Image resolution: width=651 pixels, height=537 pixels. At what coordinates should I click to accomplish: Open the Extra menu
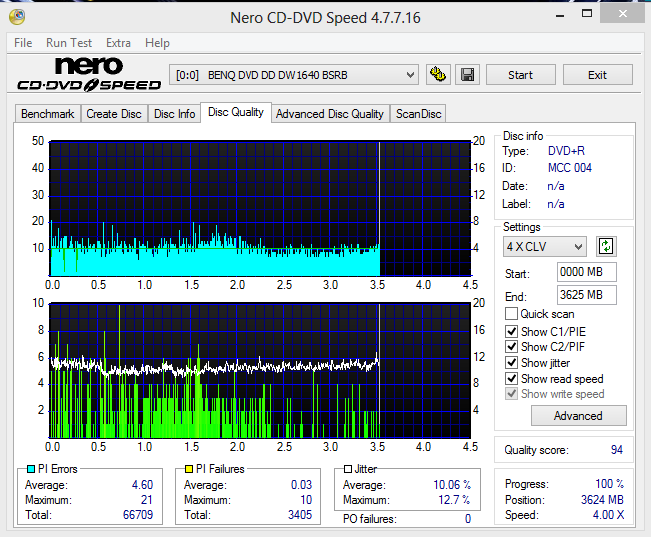point(118,43)
